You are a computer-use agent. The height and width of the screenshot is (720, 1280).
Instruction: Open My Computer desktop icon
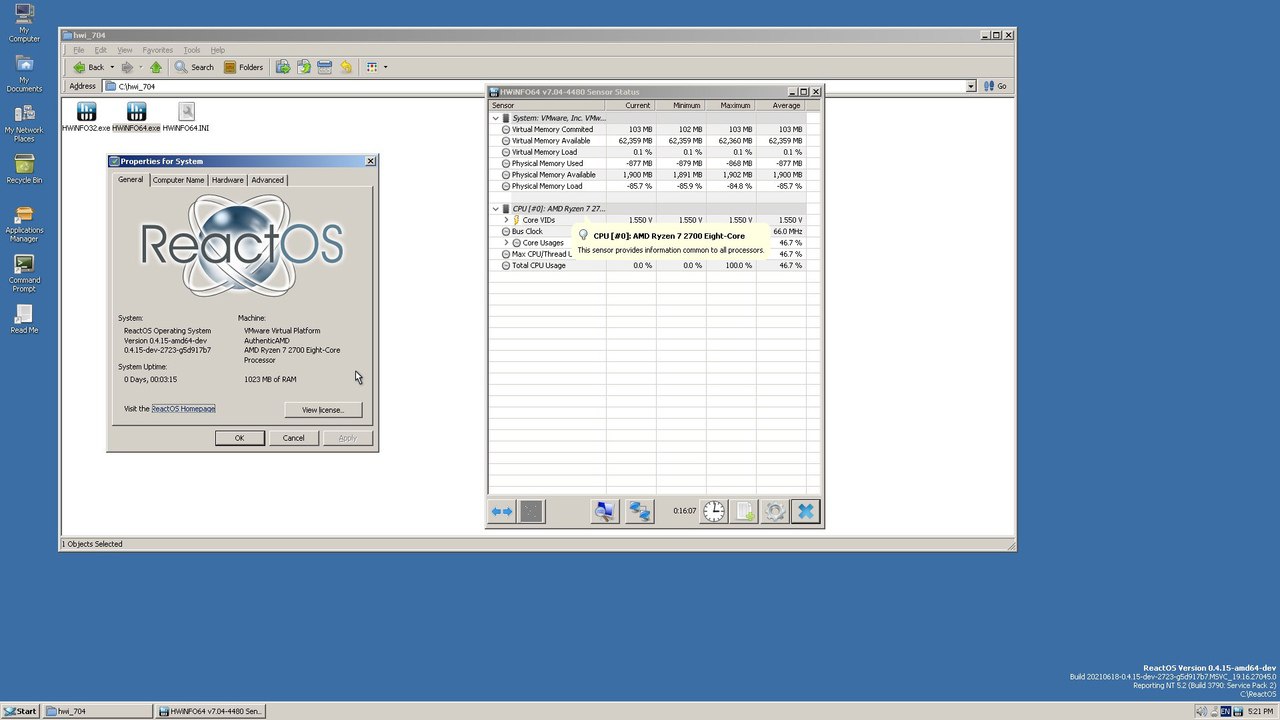24,24
